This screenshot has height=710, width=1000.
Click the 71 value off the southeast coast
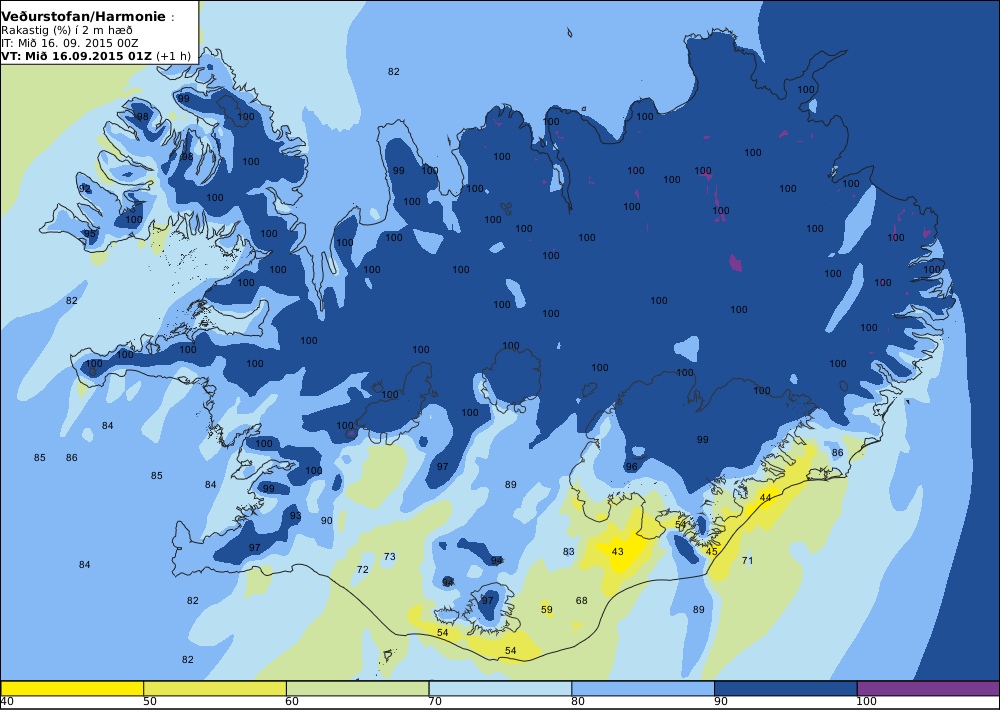(x=747, y=560)
